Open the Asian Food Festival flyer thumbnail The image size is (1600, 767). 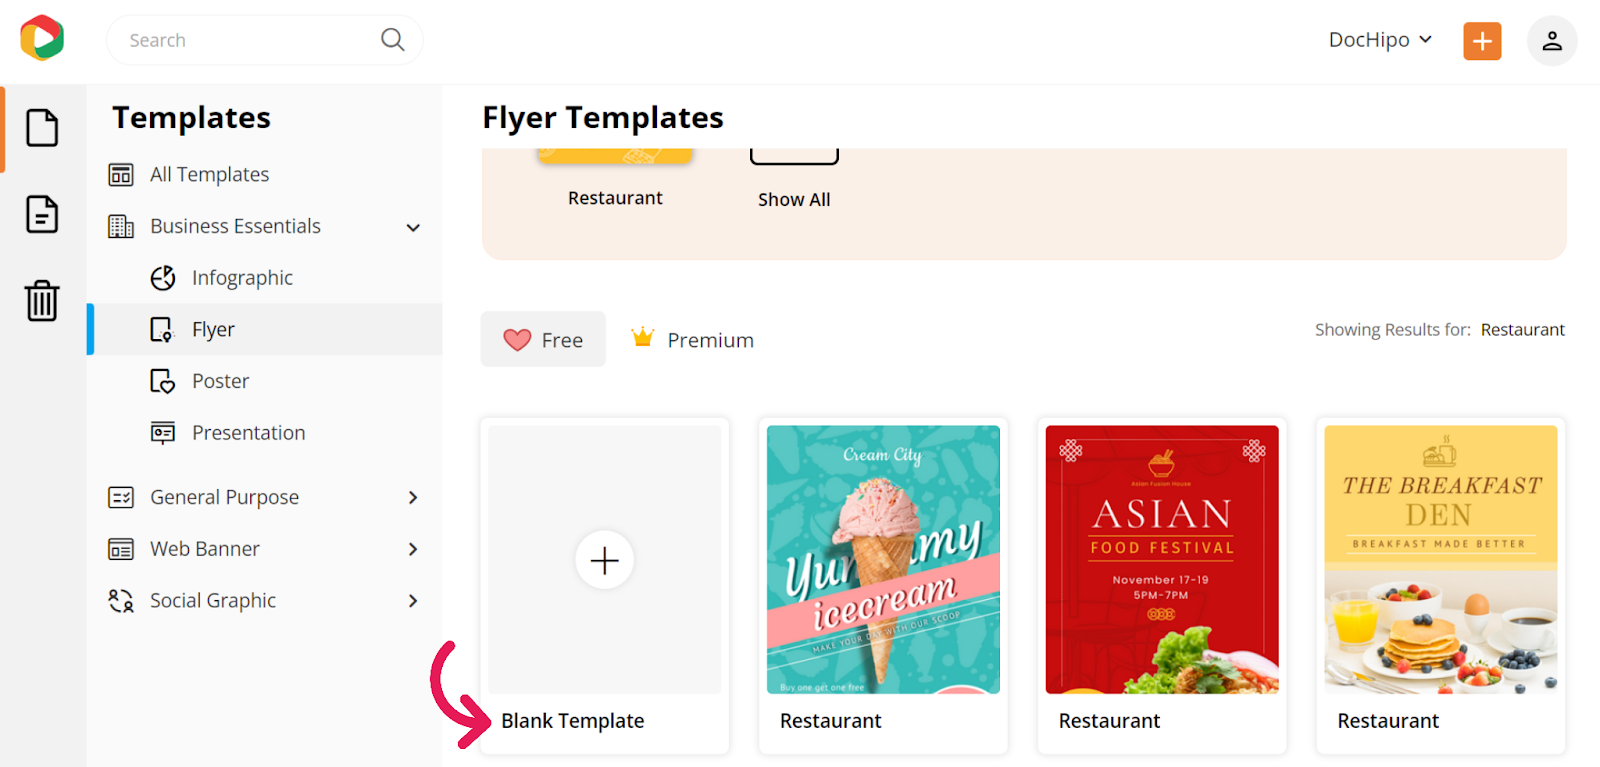pos(1162,560)
